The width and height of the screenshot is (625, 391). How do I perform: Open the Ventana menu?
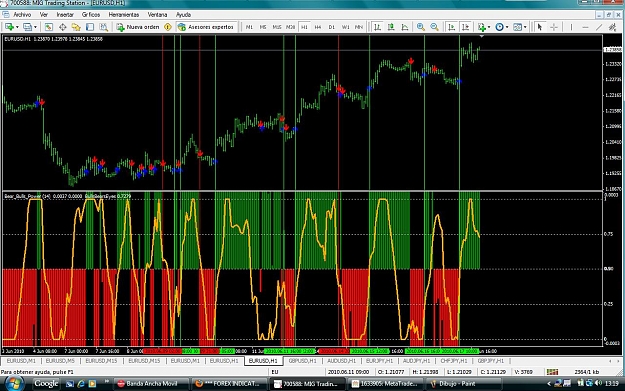(x=157, y=15)
